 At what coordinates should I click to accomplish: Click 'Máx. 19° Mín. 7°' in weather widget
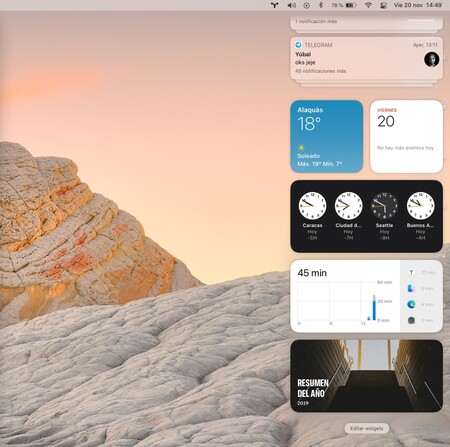tap(320, 164)
